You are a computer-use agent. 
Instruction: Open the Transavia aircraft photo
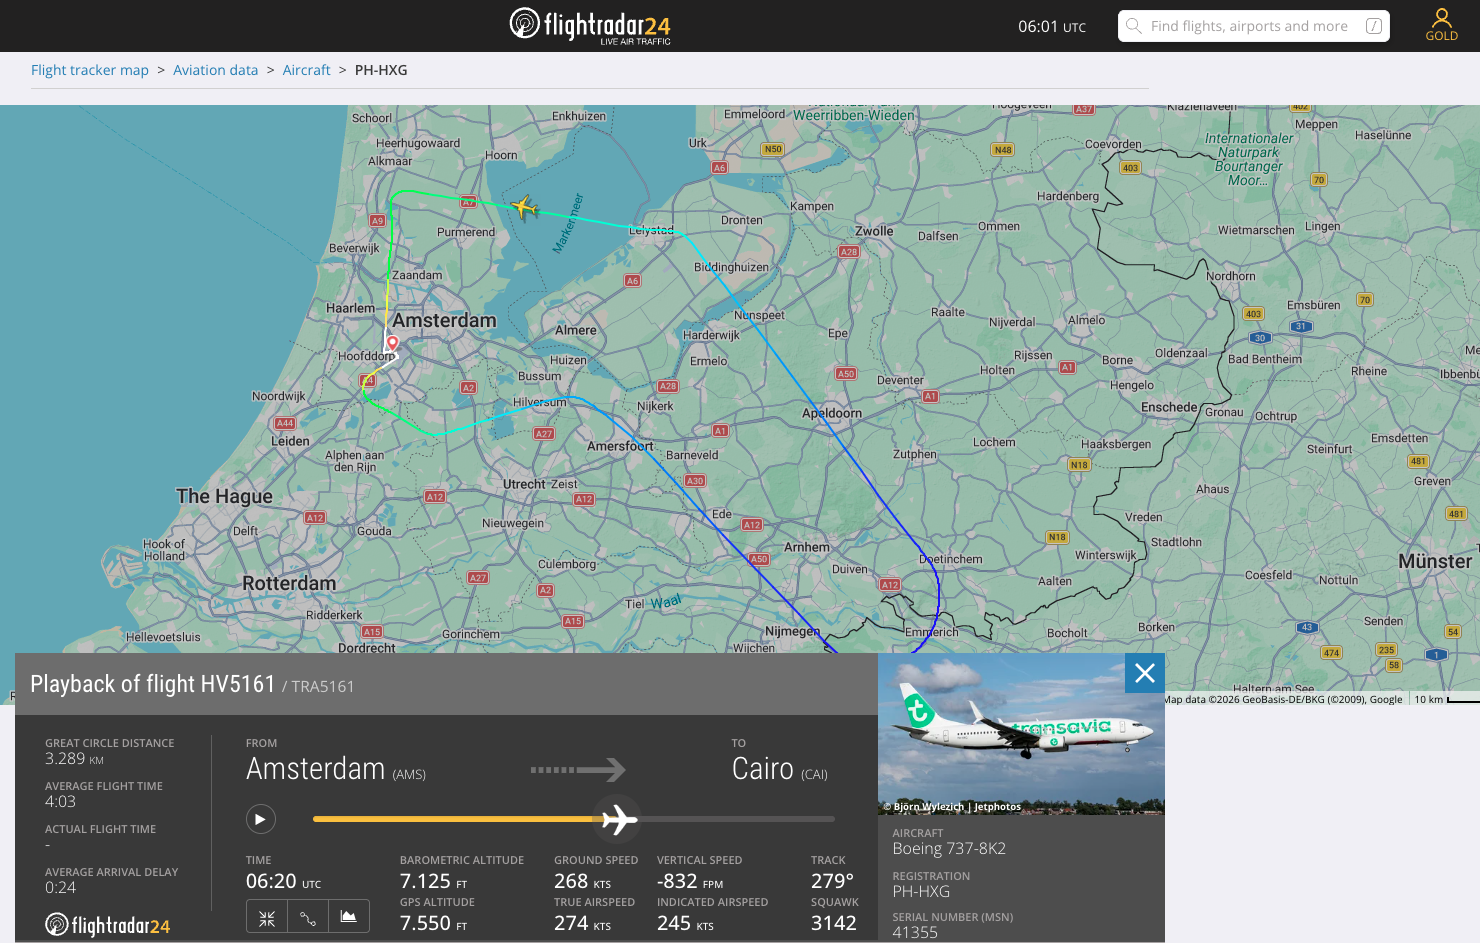[x=1021, y=734]
